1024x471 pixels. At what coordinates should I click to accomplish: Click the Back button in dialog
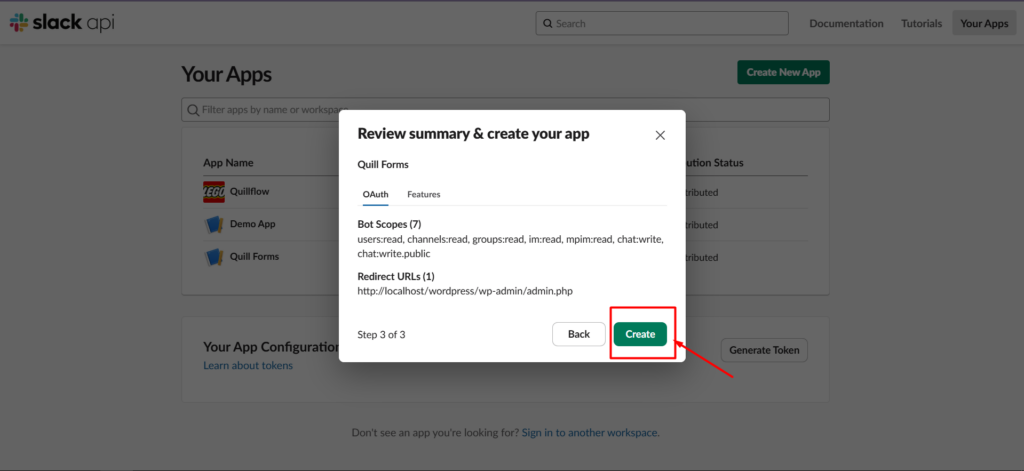click(579, 334)
